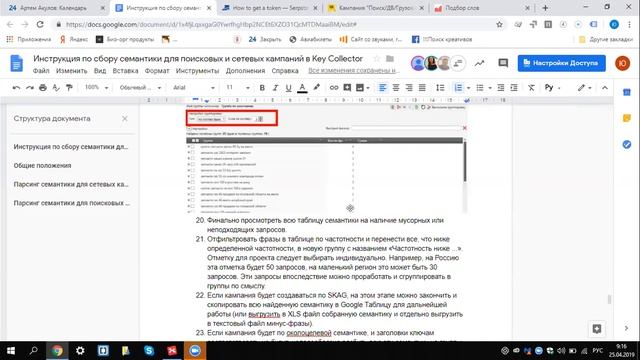Expand numbered list style dropdown arrow

tap(468, 88)
